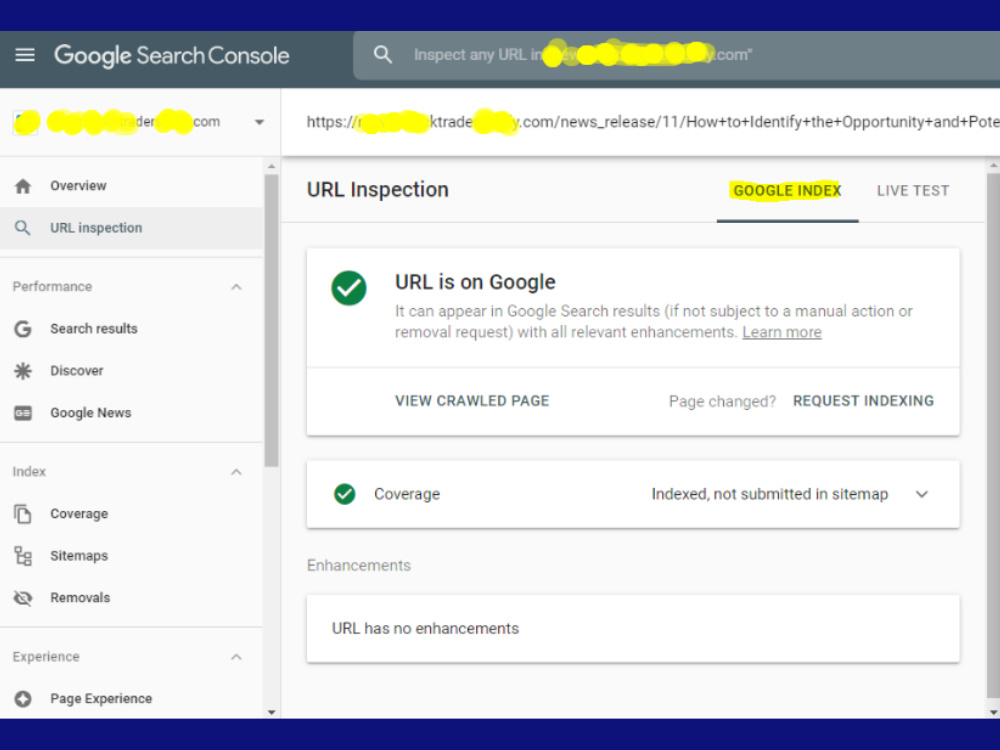Click the Google Search Console logo
This screenshot has height=750, width=1000.
click(x=172, y=55)
